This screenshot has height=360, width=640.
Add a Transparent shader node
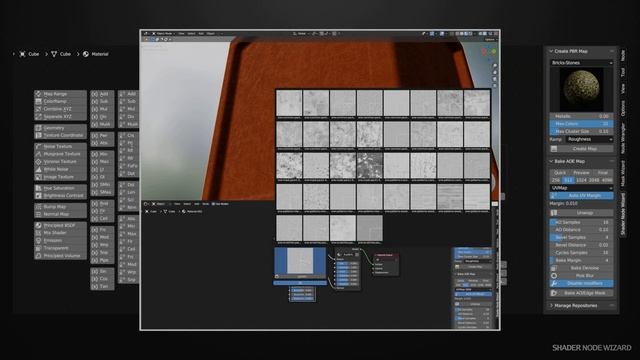(60, 248)
